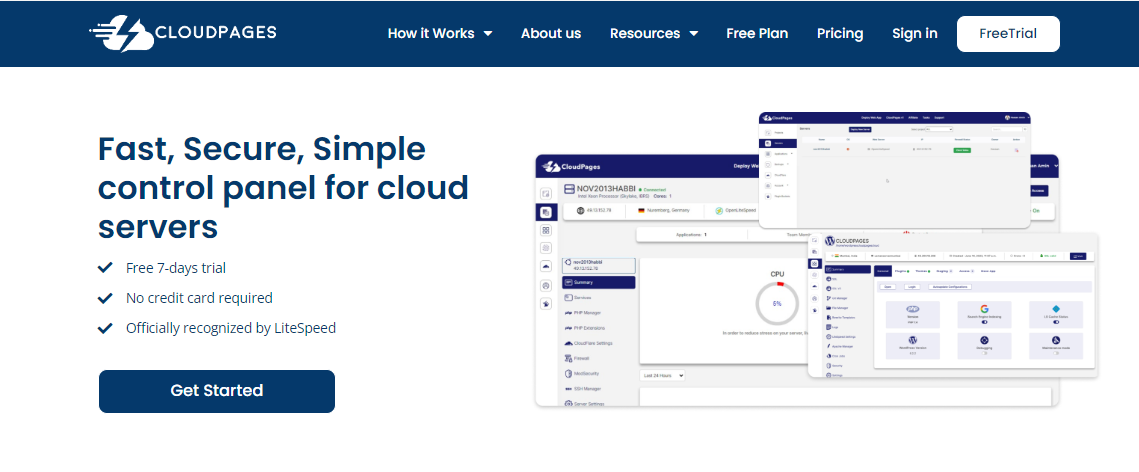
Task: Click the CloudPages logo in the header
Action: (x=182, y=33)
